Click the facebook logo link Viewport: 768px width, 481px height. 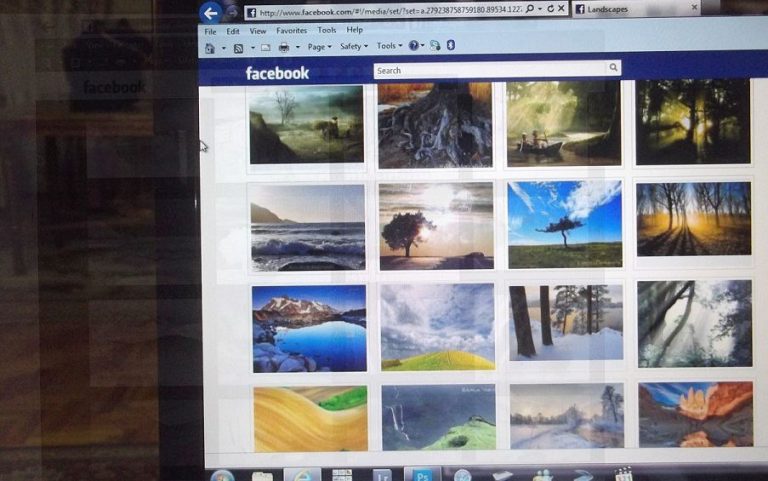click(x=277, y=73)
